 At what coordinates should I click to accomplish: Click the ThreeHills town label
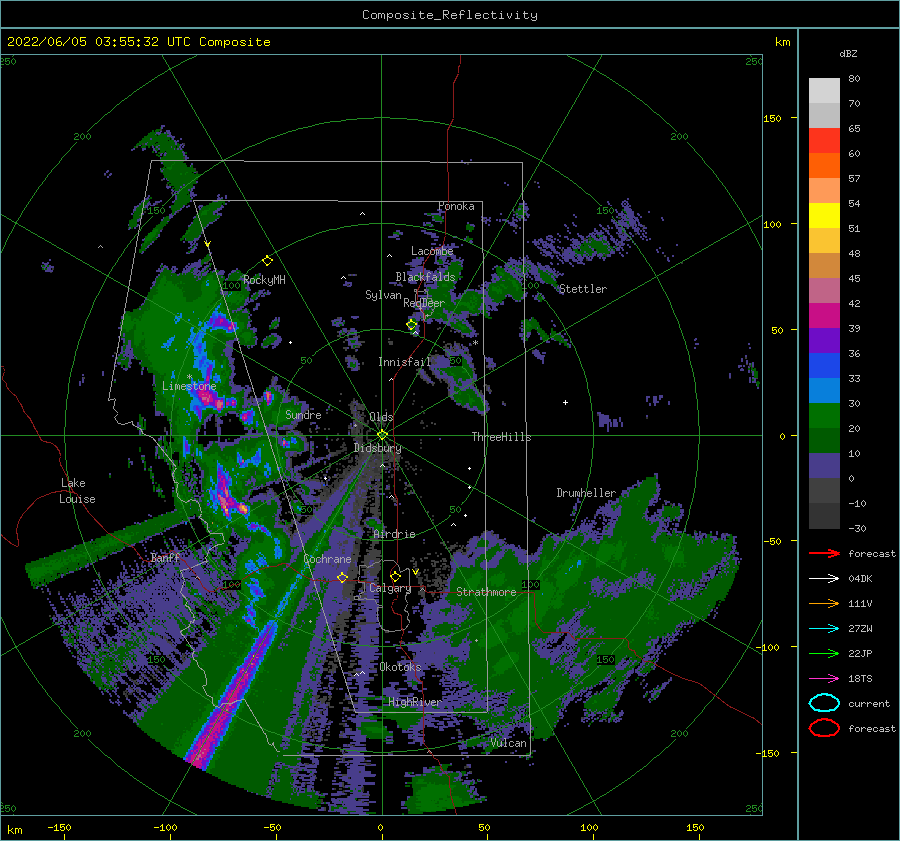point(502,437)
